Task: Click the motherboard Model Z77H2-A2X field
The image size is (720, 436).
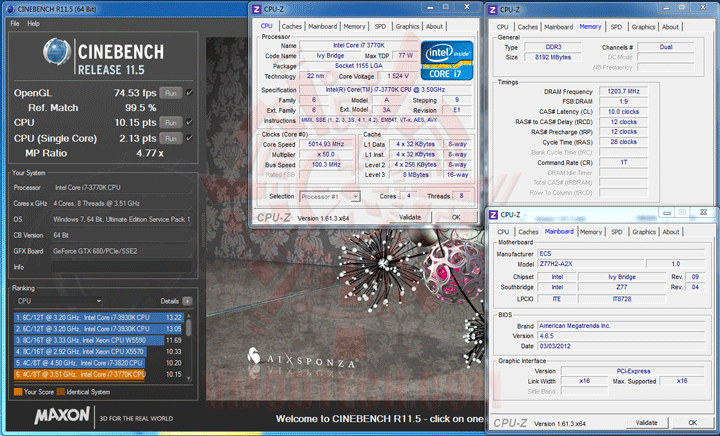Action: [591, 264]
